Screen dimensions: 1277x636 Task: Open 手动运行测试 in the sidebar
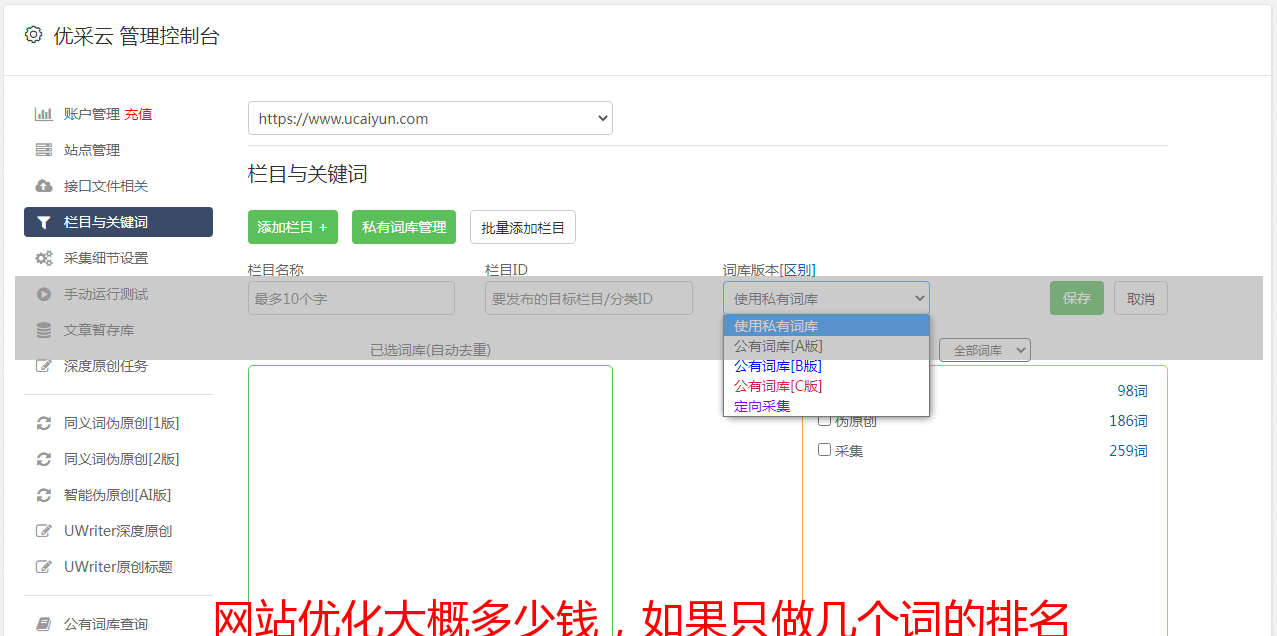click(106, 294)
